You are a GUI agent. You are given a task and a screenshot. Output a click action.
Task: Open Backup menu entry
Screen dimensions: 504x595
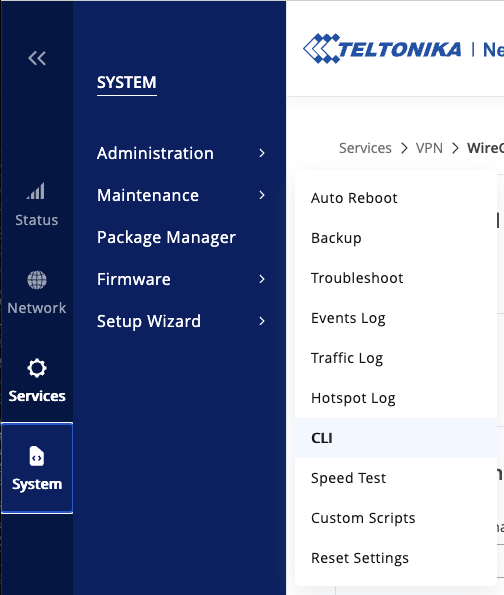coord(395,238)
